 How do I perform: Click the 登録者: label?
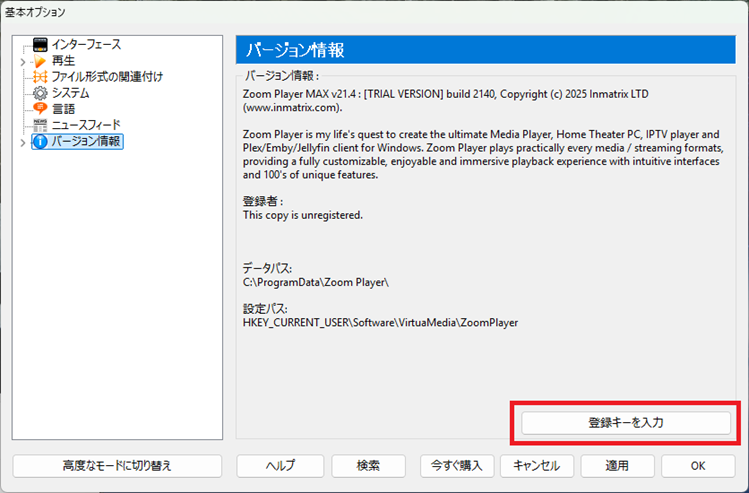pyautogui.click(x=263, y=202)
